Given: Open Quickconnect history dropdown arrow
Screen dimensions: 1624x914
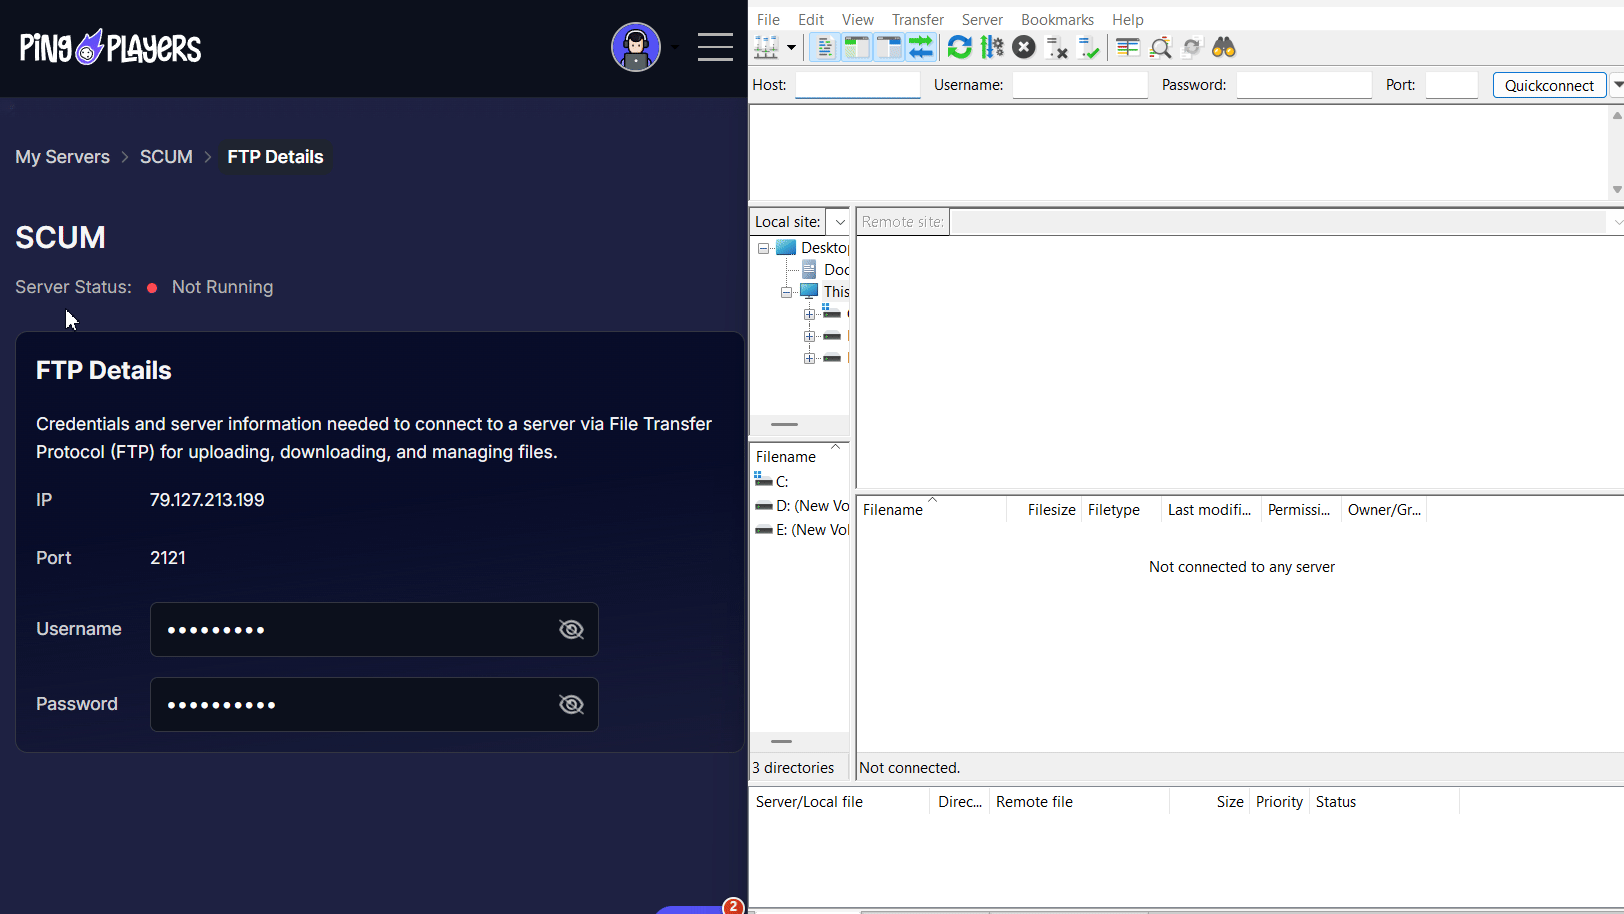Looking at the screenshot, I should 1617,85.
